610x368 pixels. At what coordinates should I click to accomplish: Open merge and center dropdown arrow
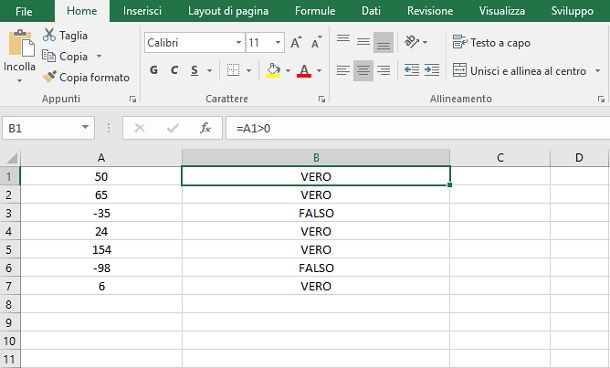(x=598, y=71)
